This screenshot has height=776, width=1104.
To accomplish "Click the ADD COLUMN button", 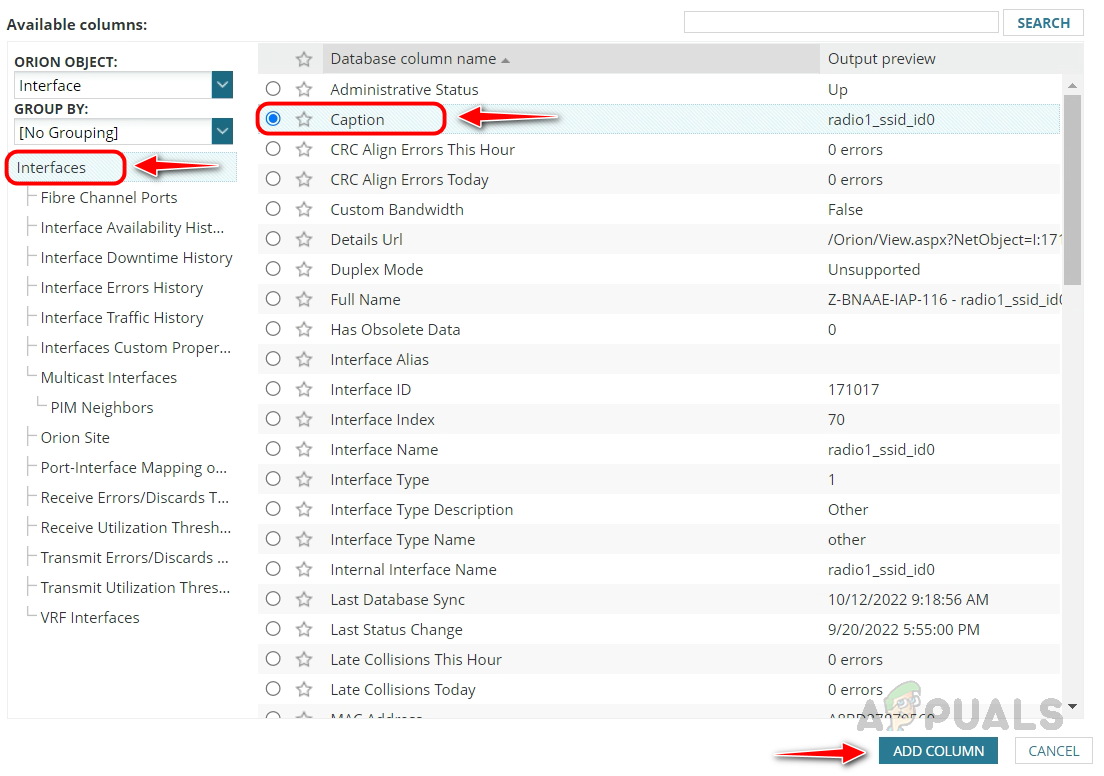I will point(938,751).
